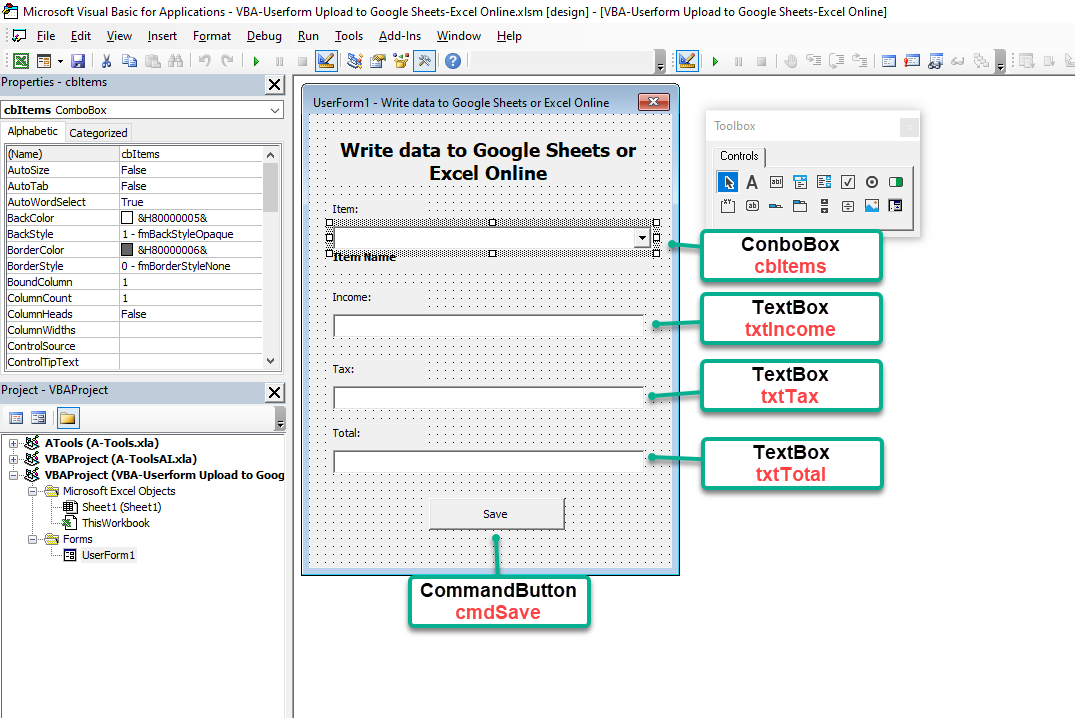Click the Income text box on form

pyautogui.click(x=489, y=325)
